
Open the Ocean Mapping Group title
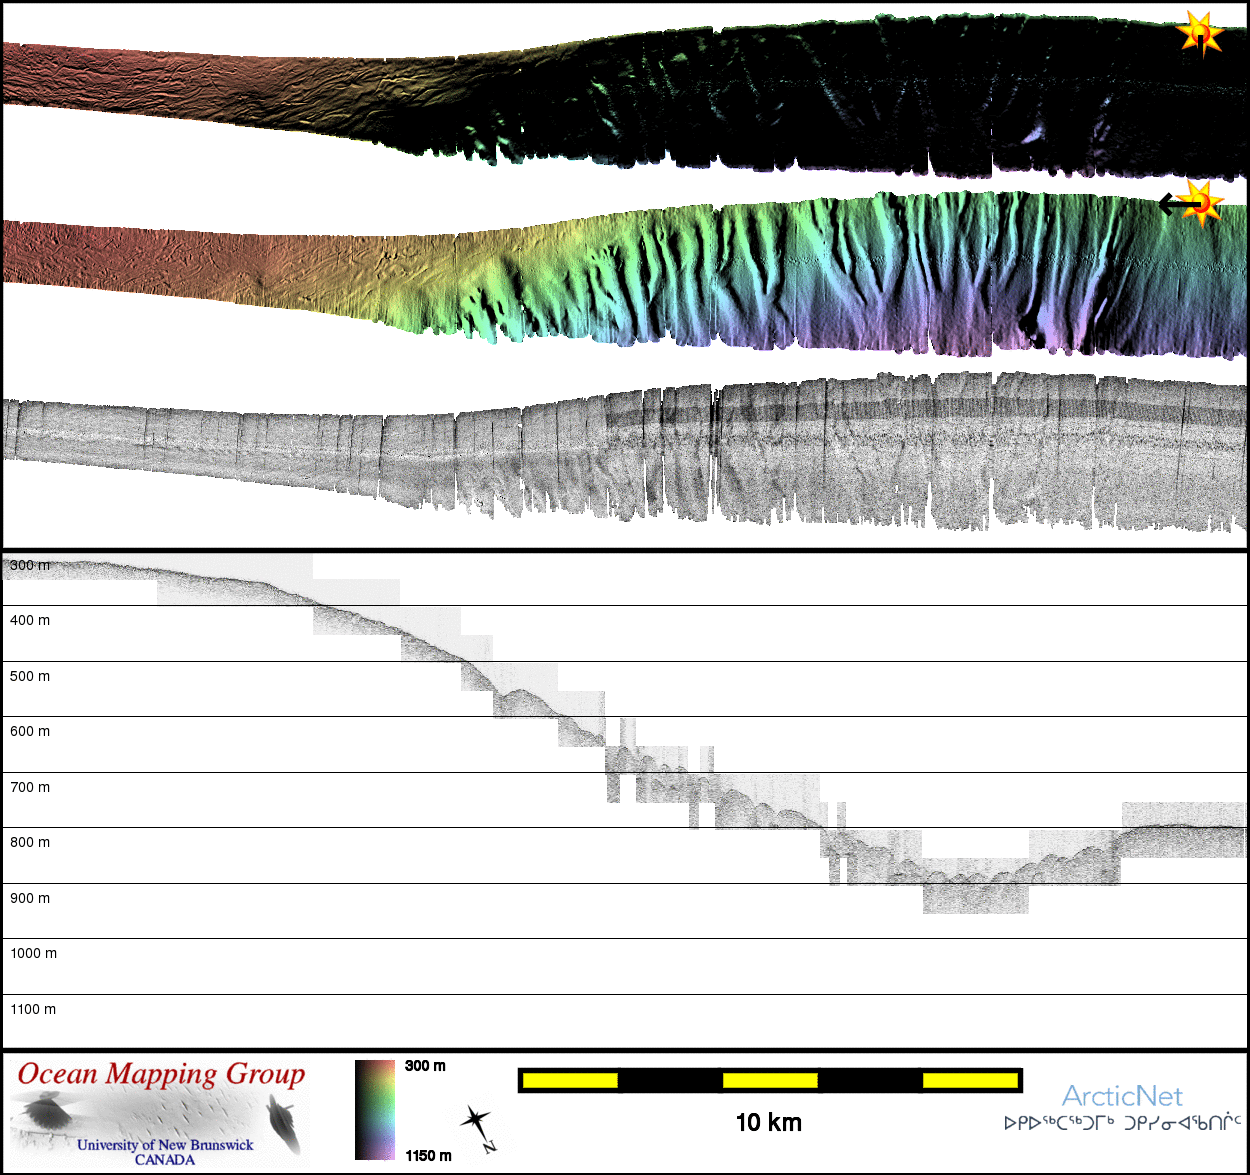pos(161,1074)
